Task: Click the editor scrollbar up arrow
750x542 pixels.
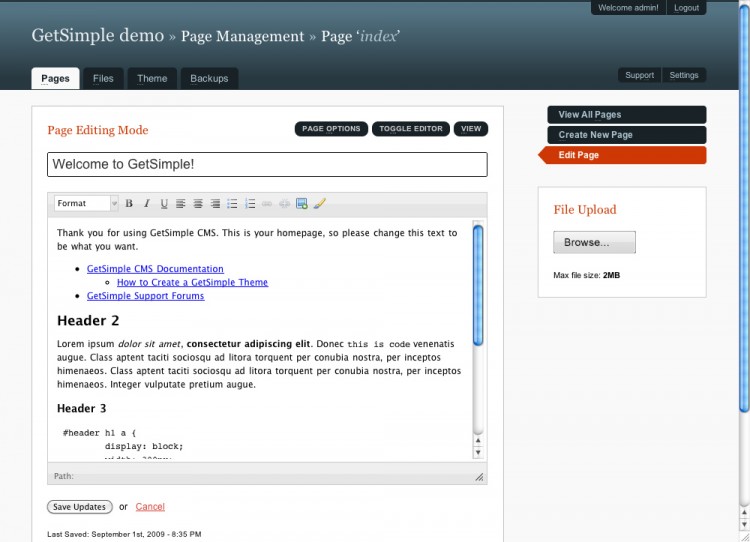Action: (x=478, y=441)
